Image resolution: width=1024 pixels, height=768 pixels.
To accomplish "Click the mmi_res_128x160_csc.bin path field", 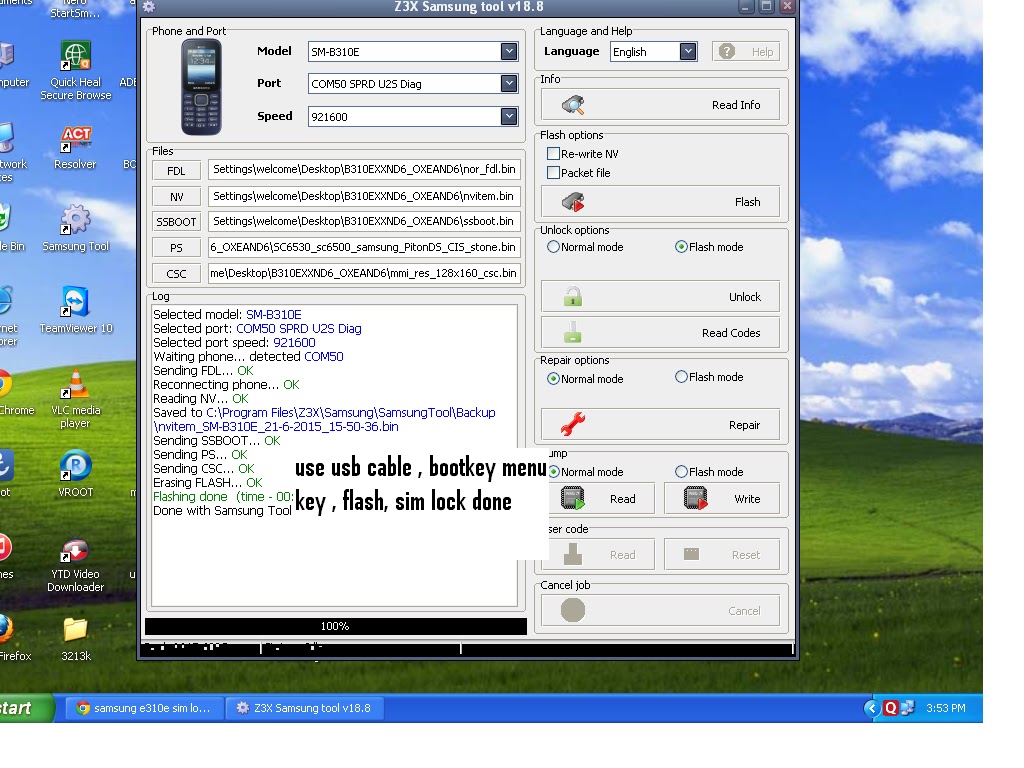I will [364, 273].
